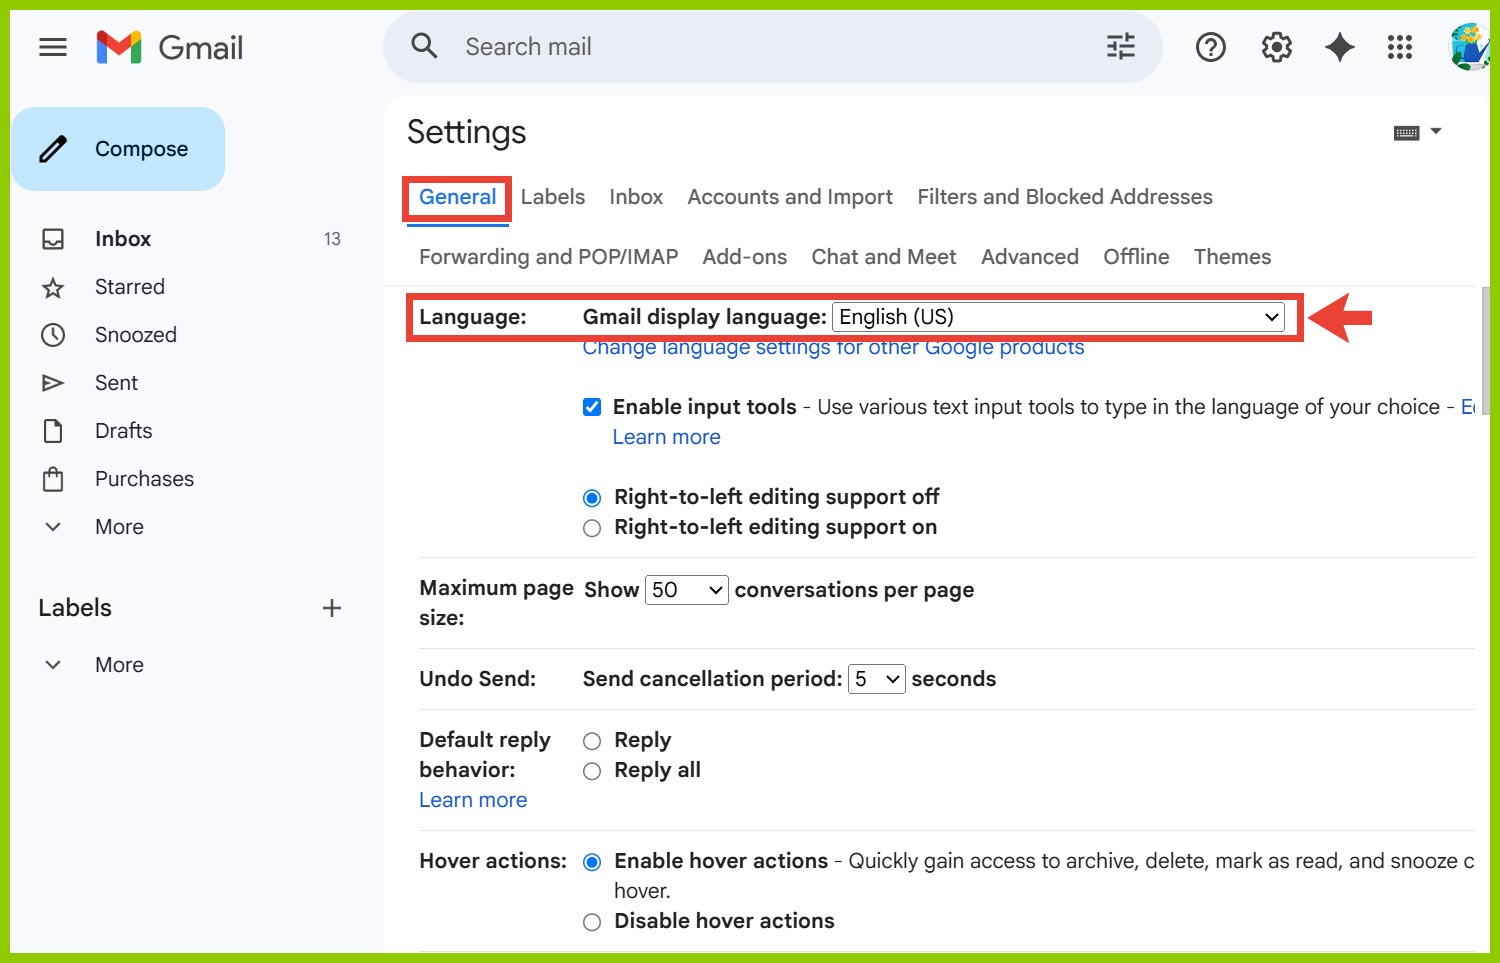Select input tool keyboard icon
This screenshot has width=1500, height=963.
coord(1407,133)
